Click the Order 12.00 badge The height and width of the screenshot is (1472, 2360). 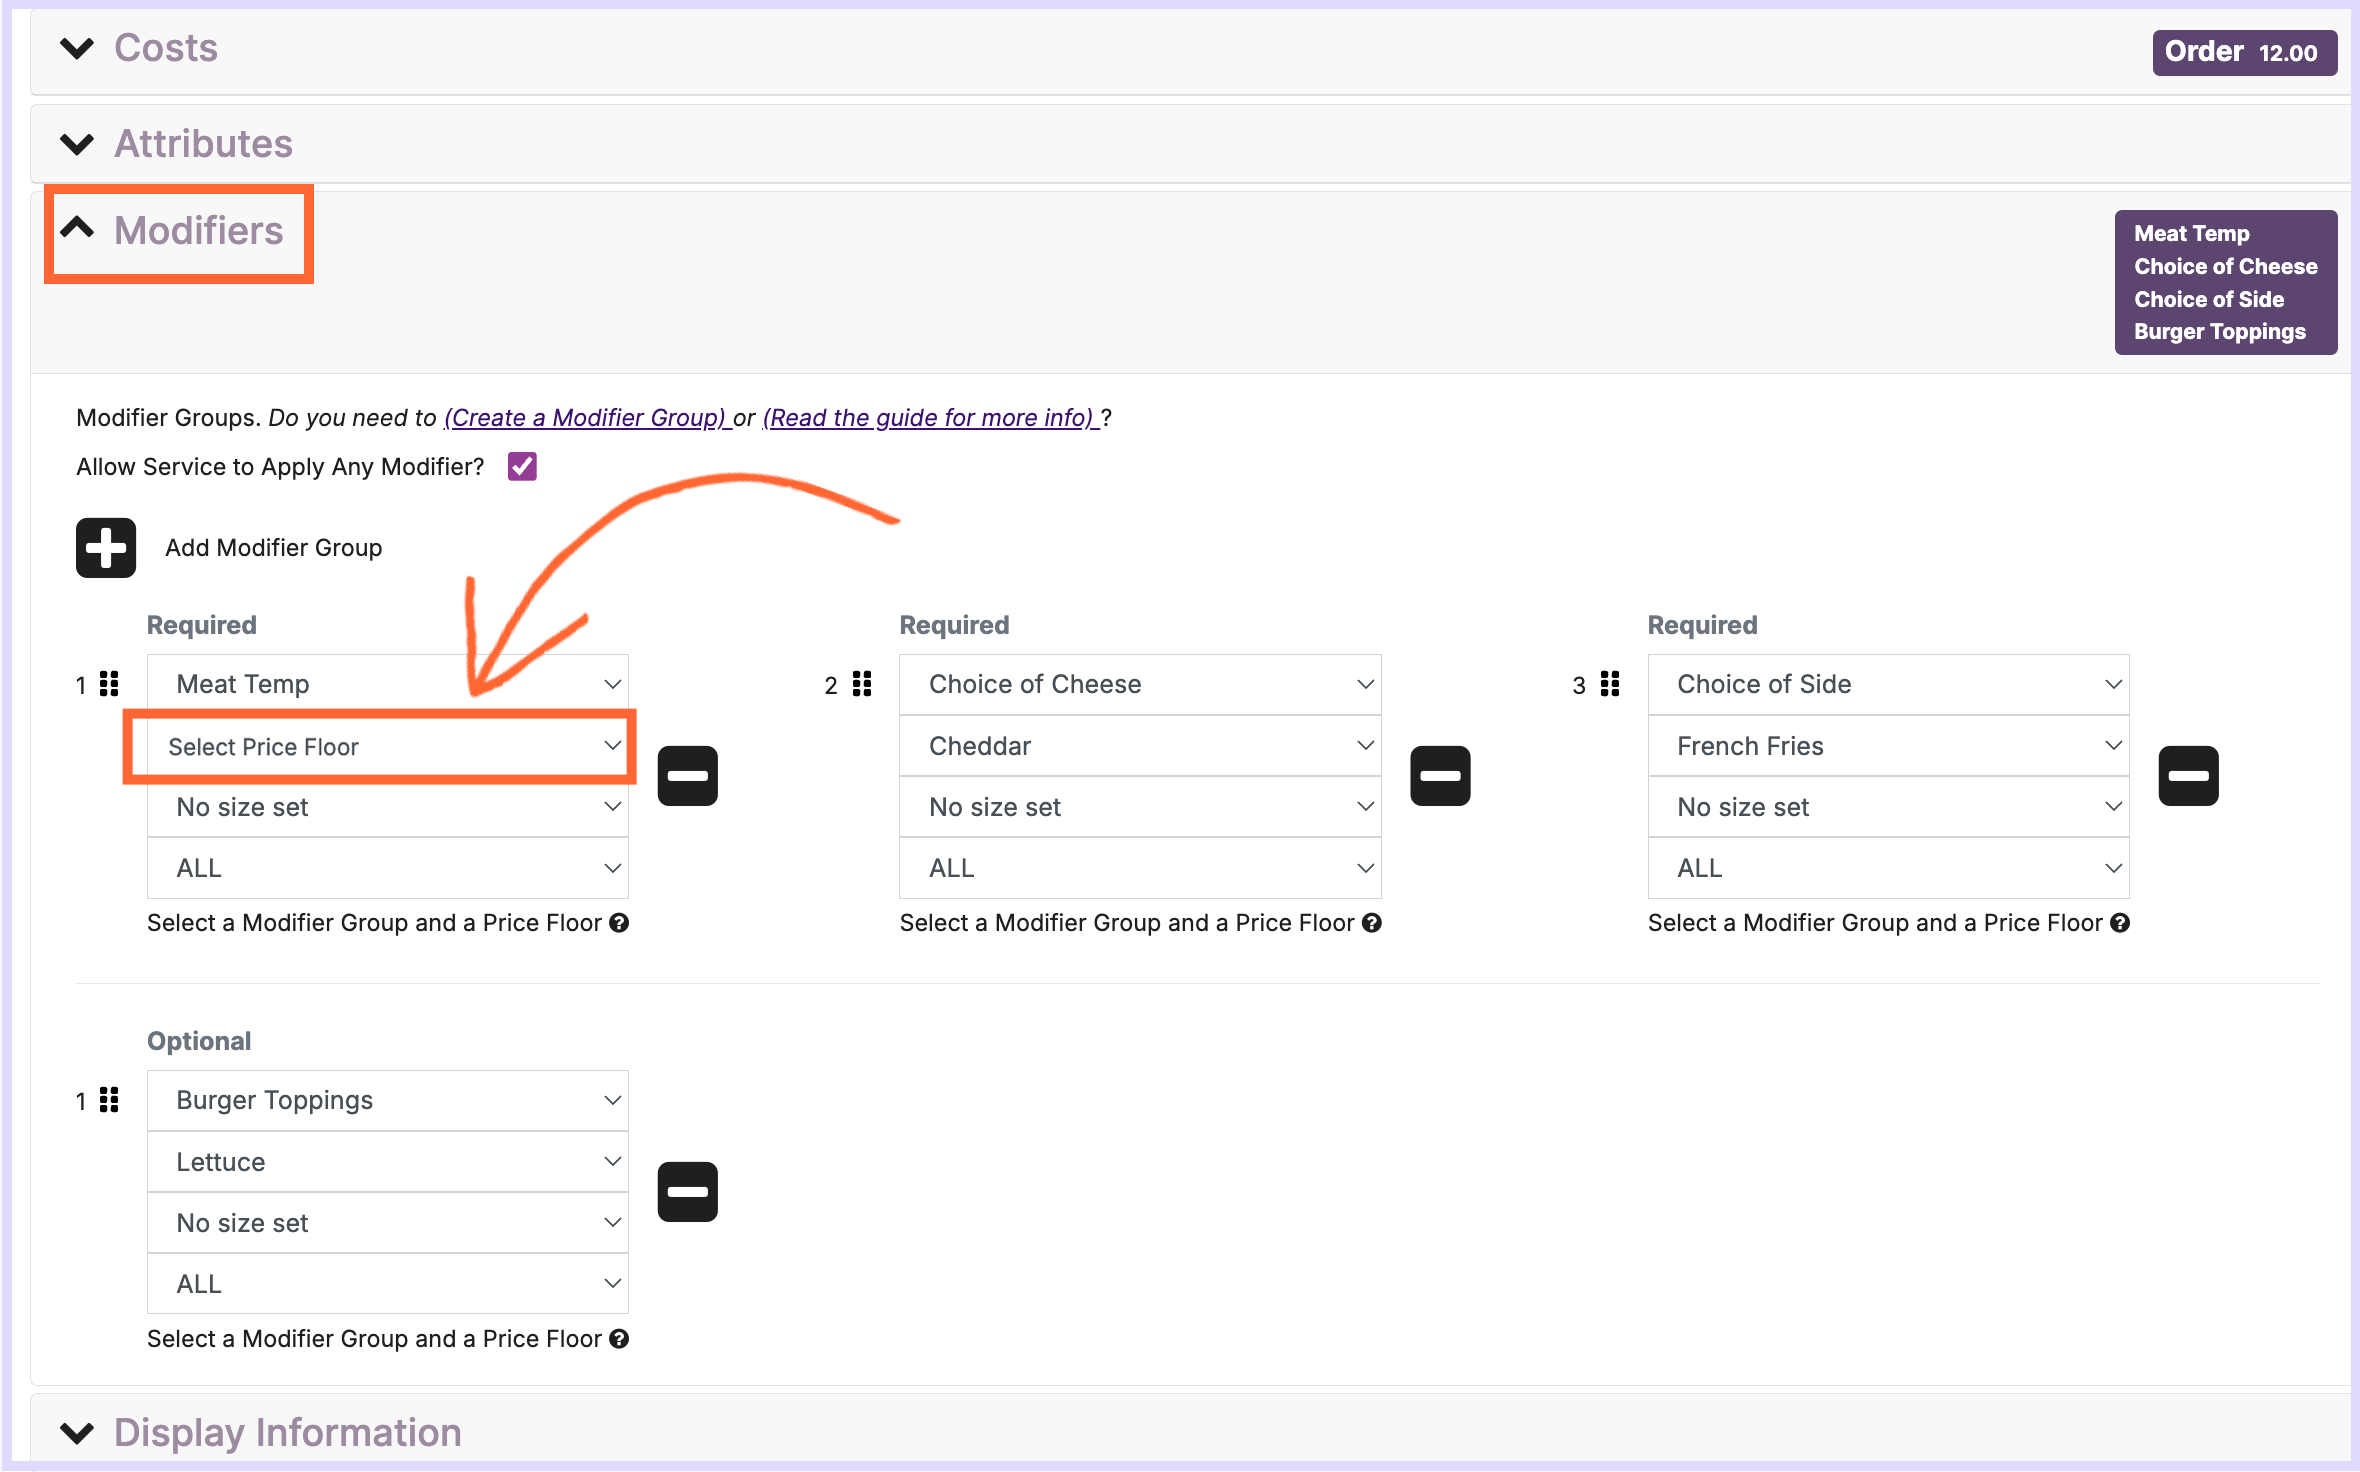tap(2243, 52)
